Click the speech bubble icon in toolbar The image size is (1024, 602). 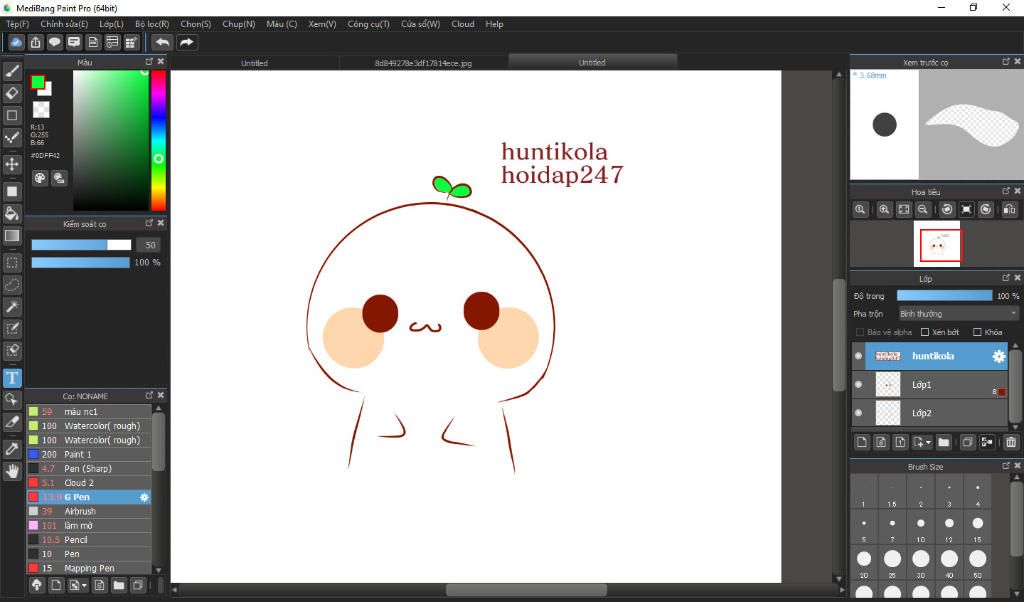(55, 42)
